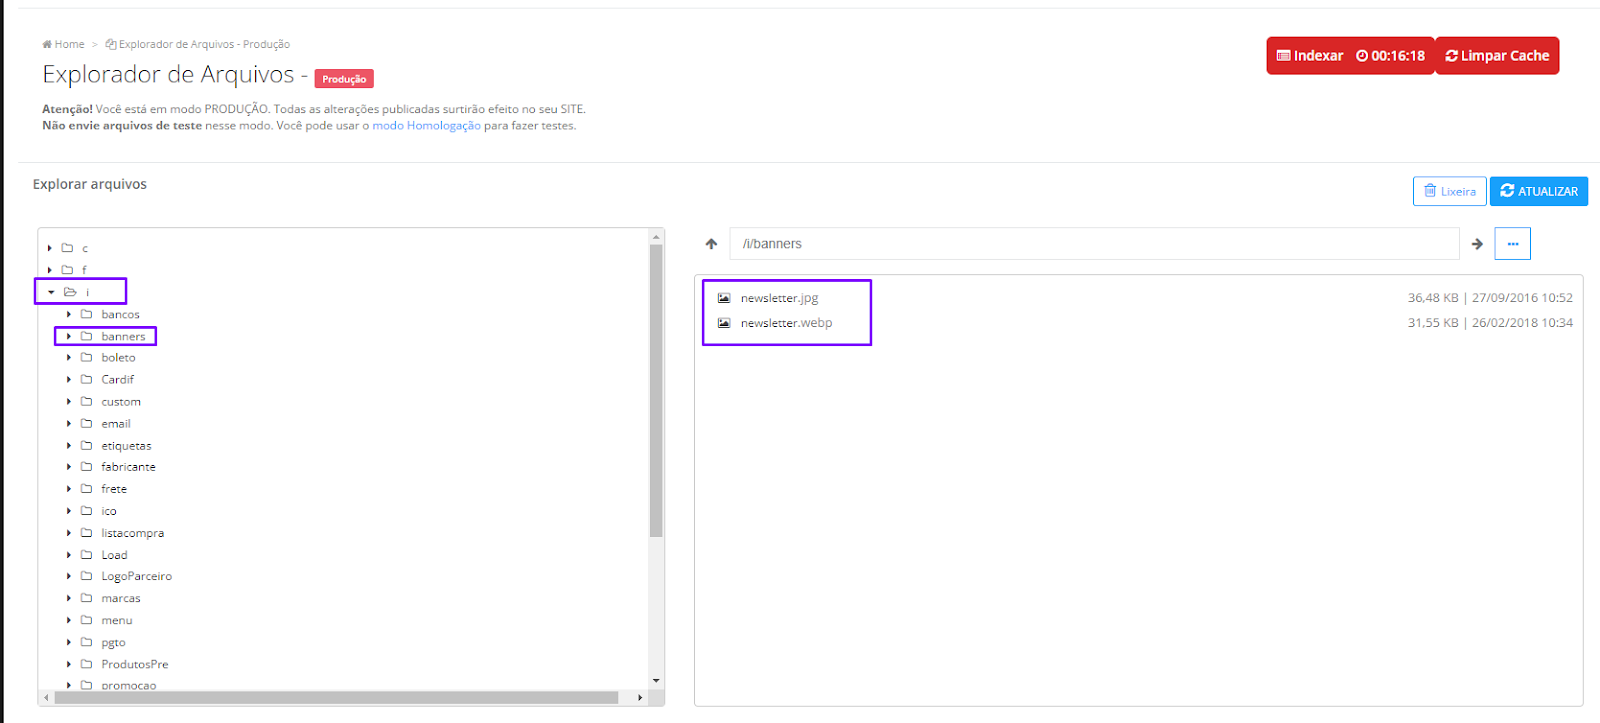Image resolution: width=1600 pixels, height=723 pixels.
Task: Select the email folder
Action: coord(116,423)
